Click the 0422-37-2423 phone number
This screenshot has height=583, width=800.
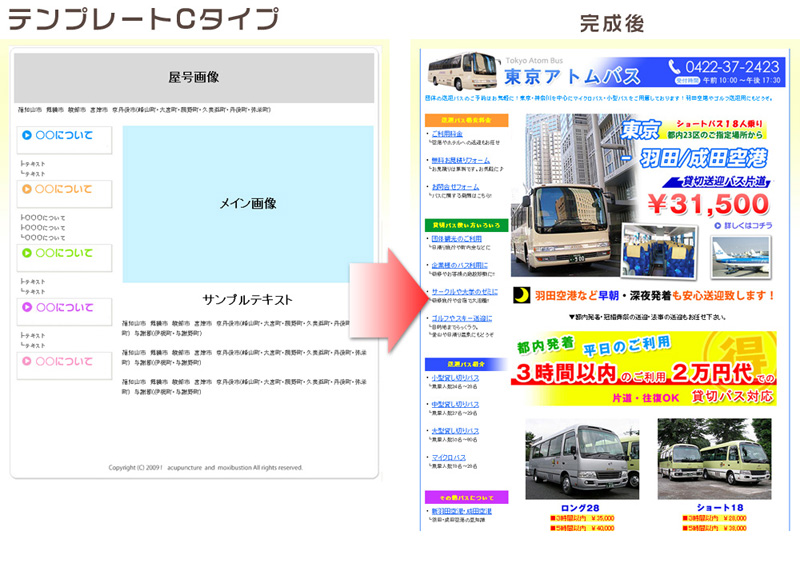tap(732, 67)
